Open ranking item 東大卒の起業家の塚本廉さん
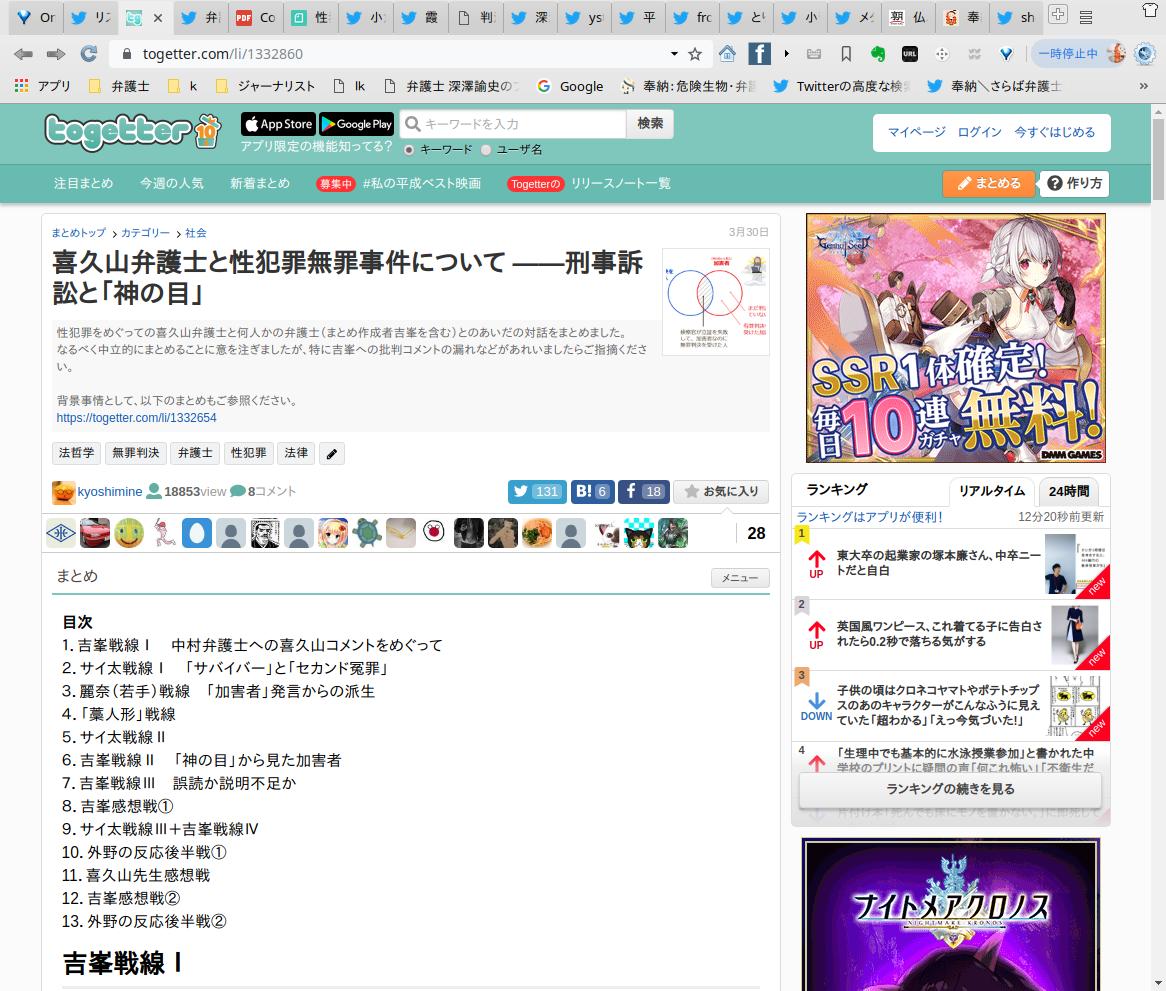This screenshot has width=1166, height=991. pyautogui.click(x=938, y=563)
